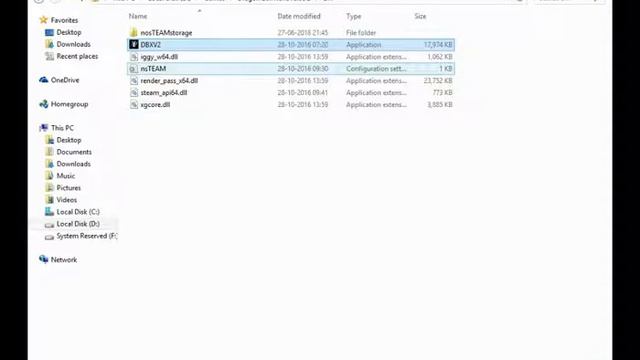Go to Recent places label
The image size is (640, 360).
tap(77, 56)
